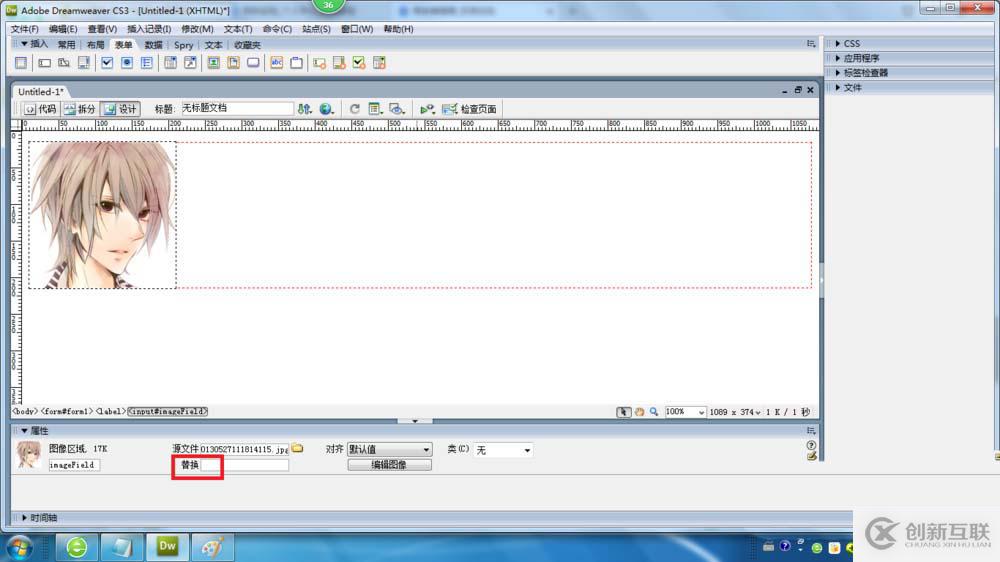The image size is (1000, 562).
Task: Open the file management icon menu
Action: (305, 109)
